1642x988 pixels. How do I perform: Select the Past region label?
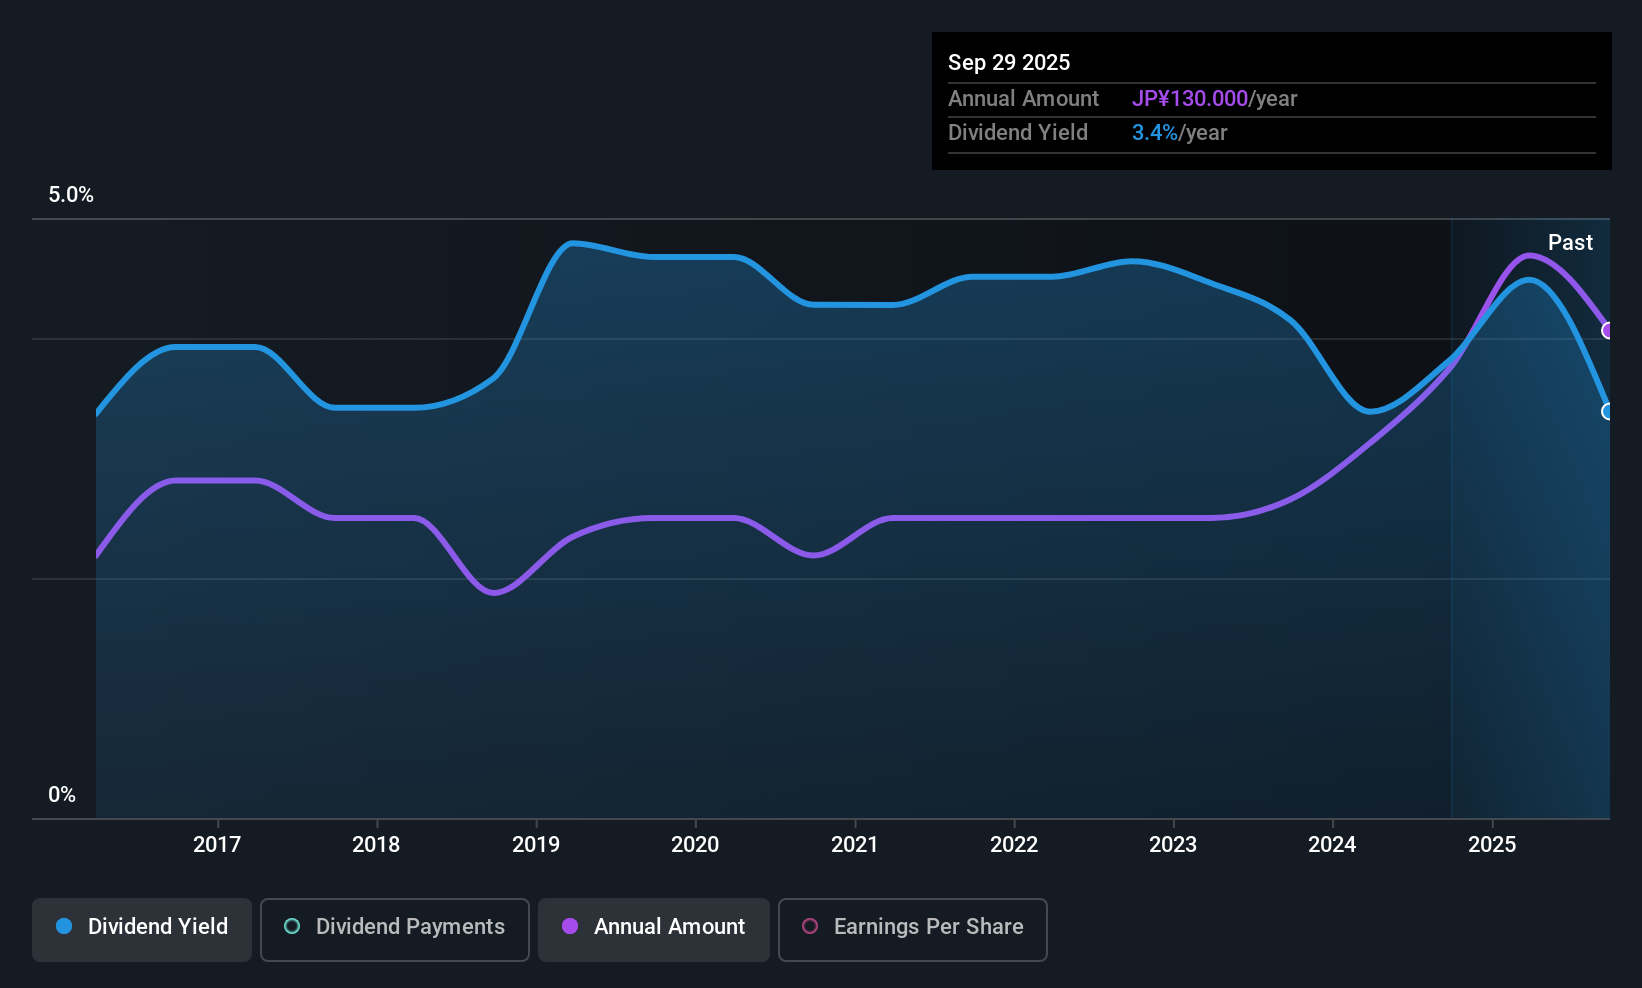click(1570, 242)
